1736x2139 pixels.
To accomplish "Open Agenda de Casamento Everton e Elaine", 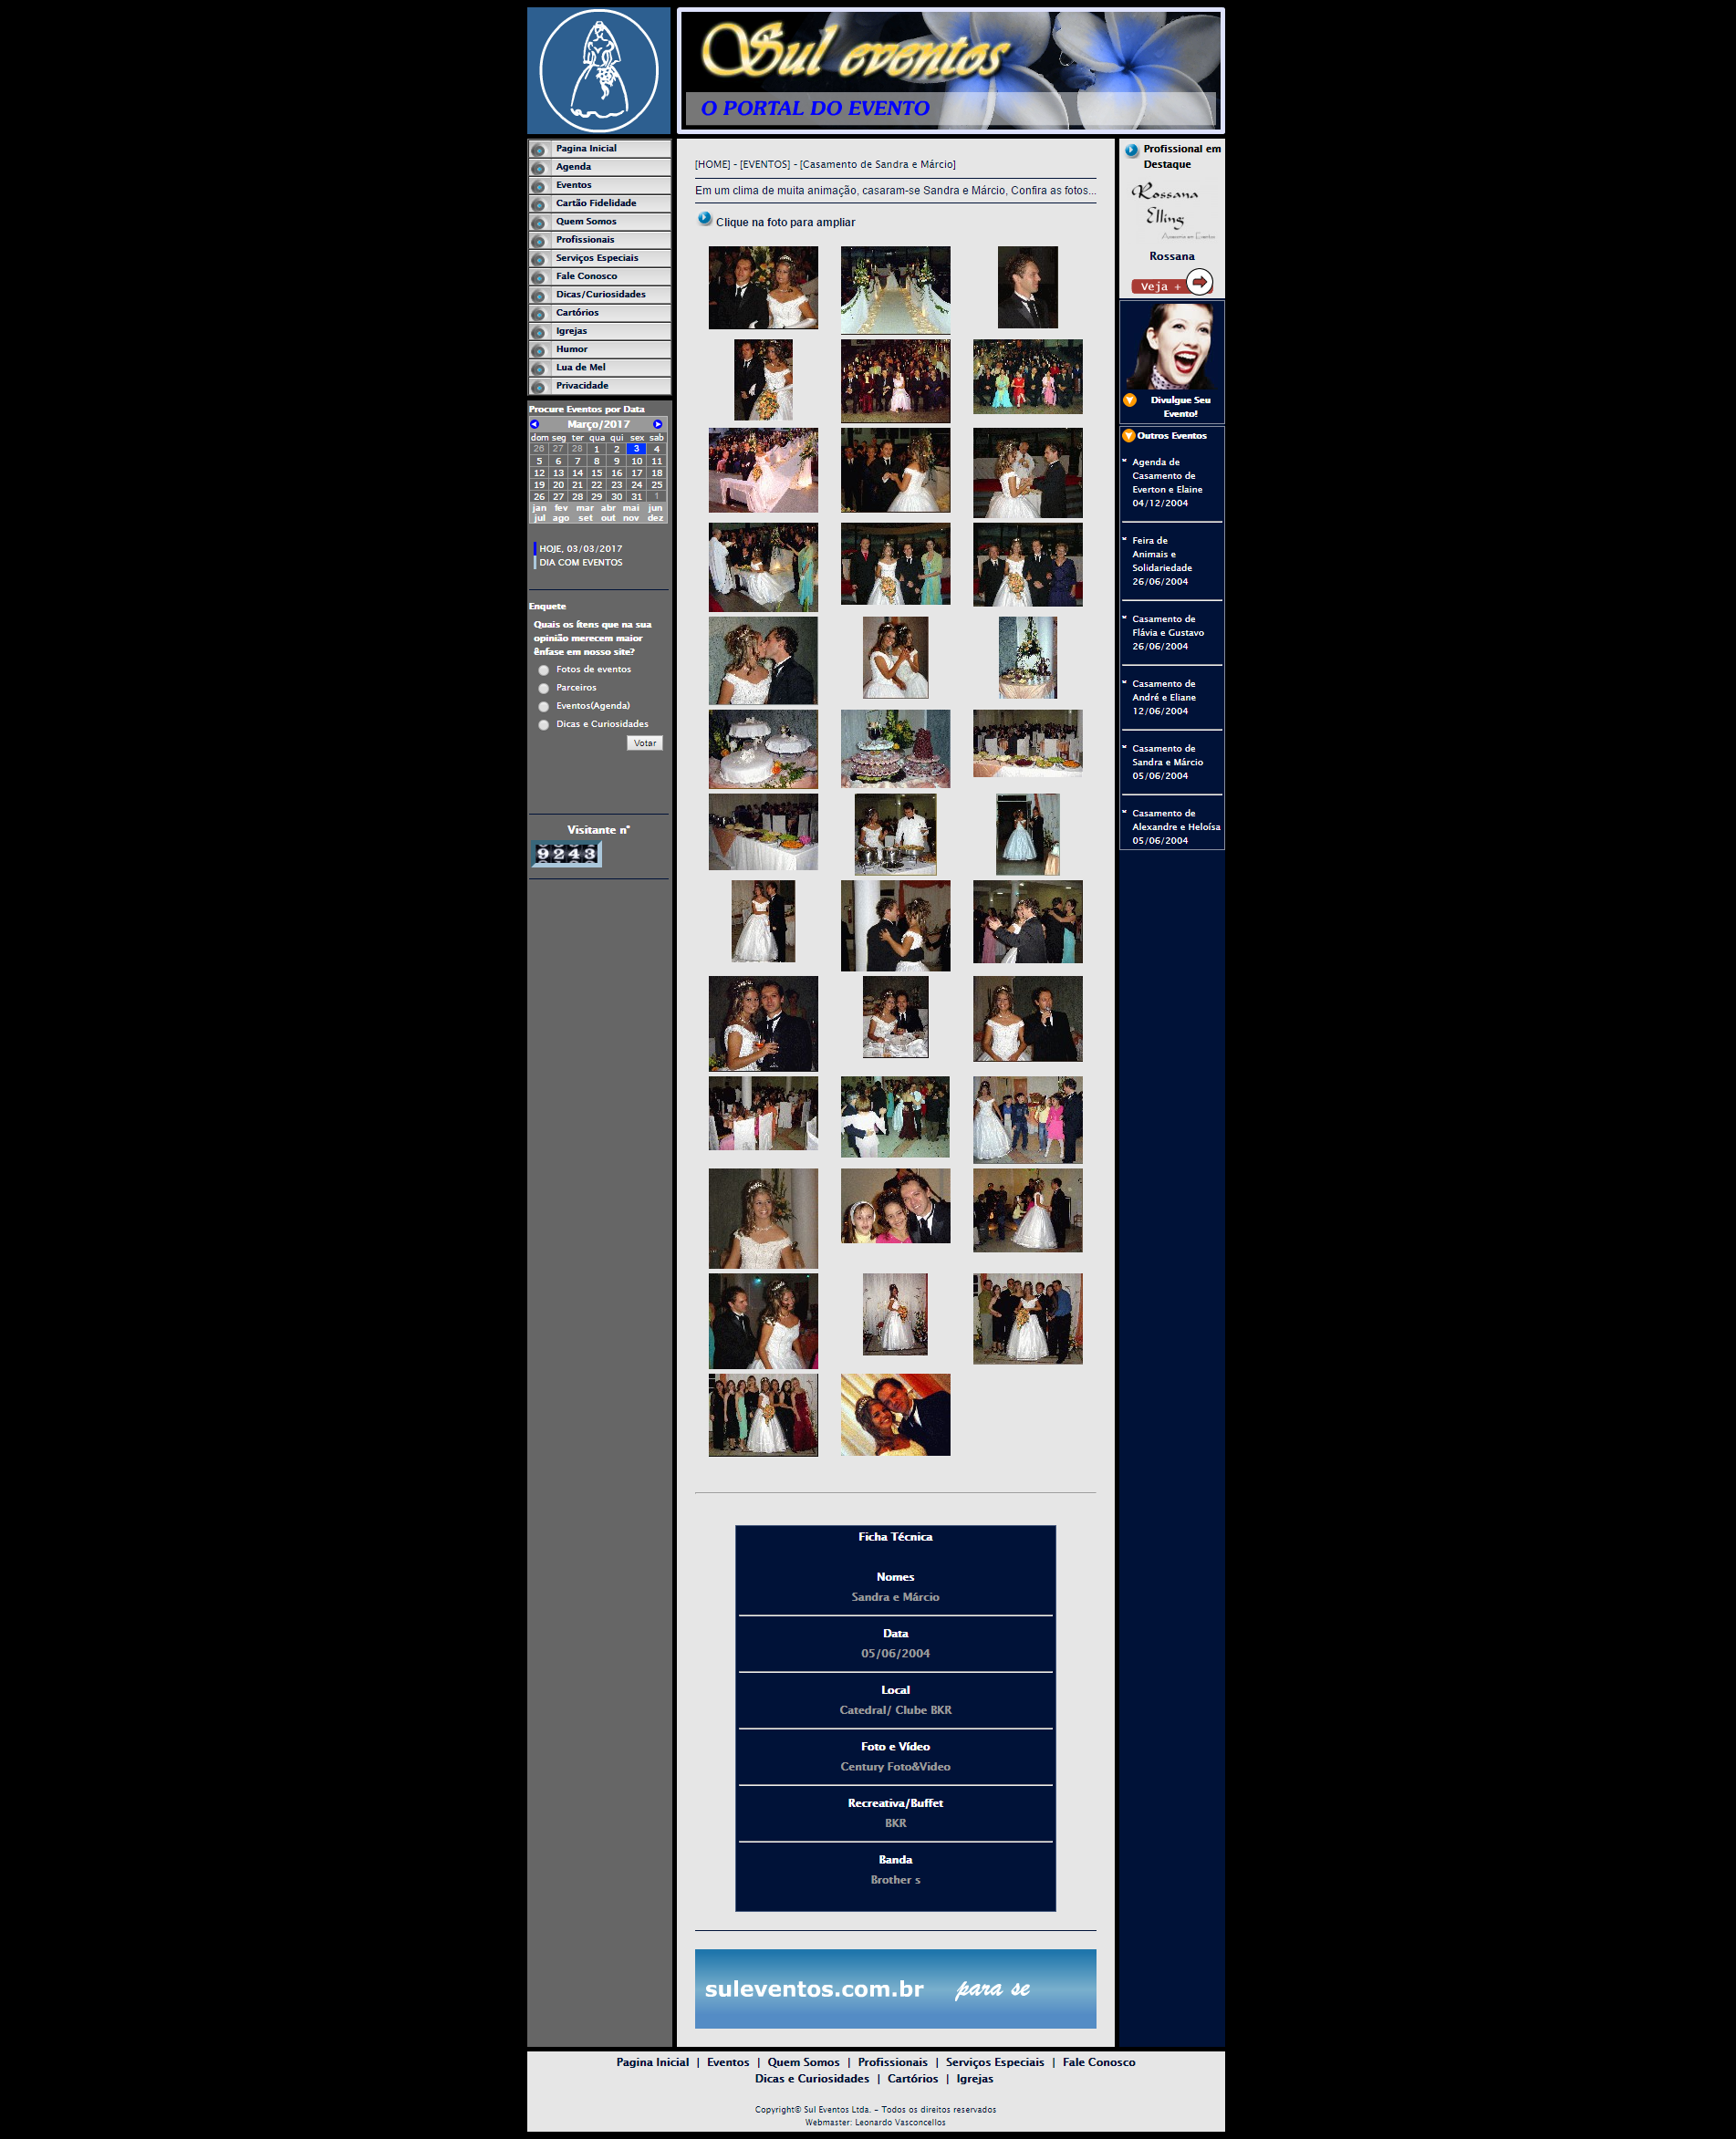I will [x=1167, y=483].
